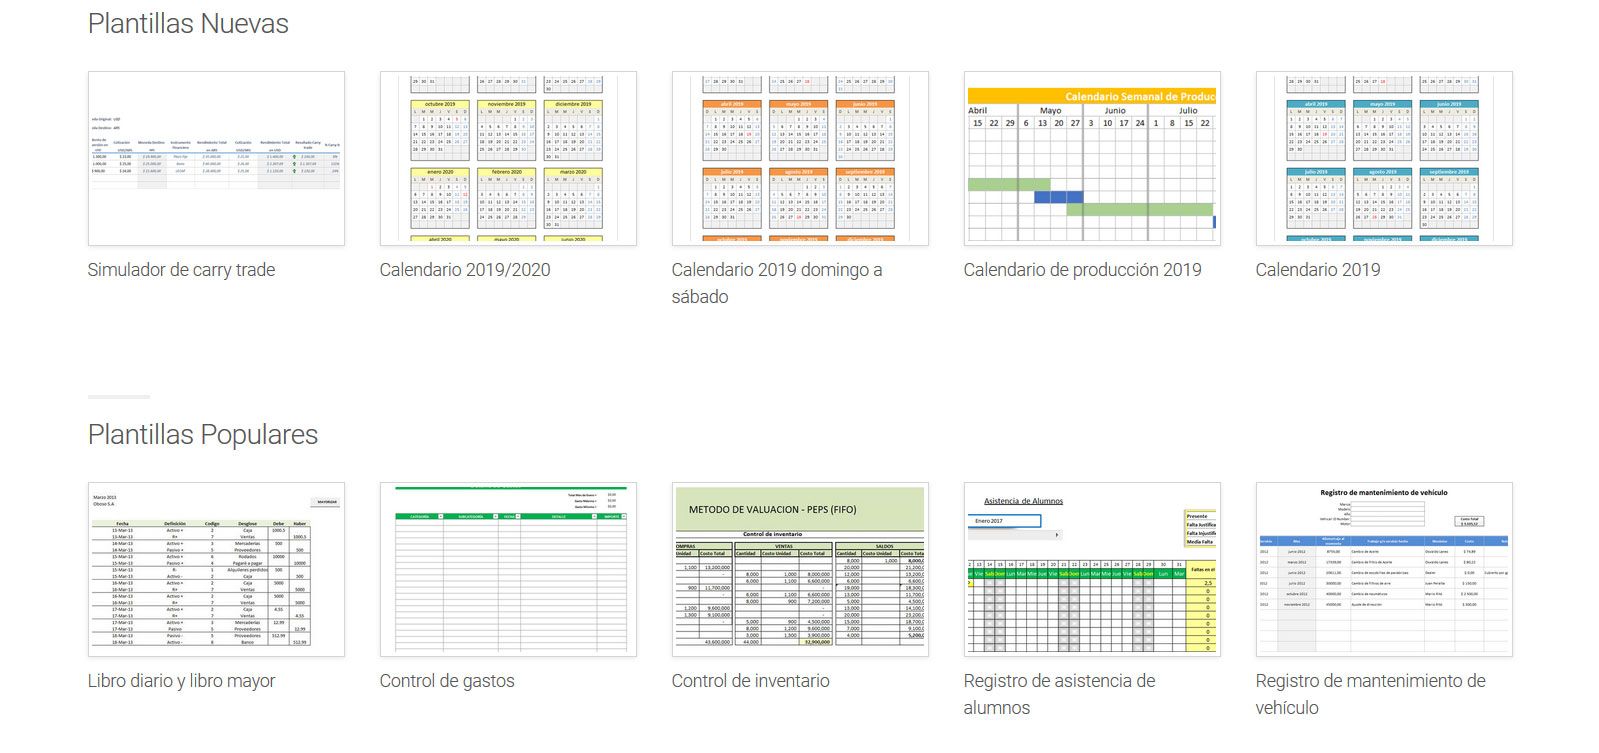Click the 'Plantillas Populares' section heading
The width and height of the screenshot is (1599, 753).
pos(203,435)
